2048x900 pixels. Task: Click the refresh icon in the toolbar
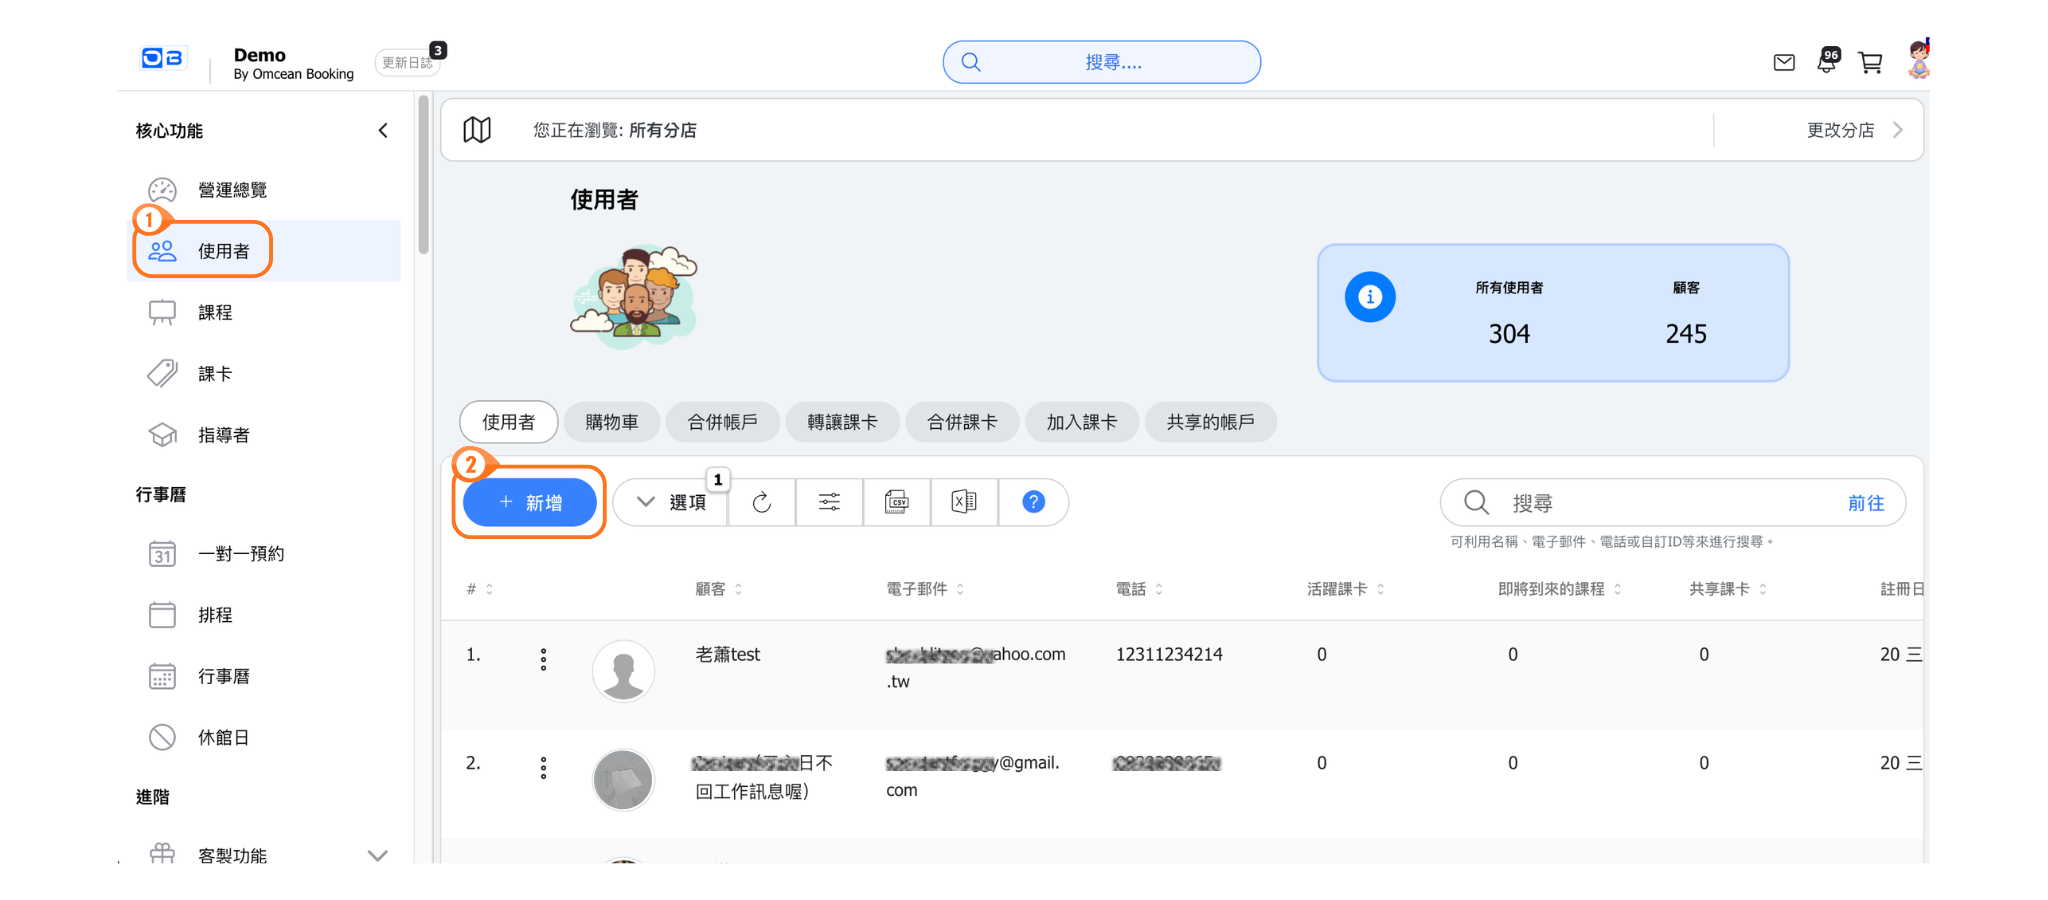pyautogui.click(x=762, y=502)
